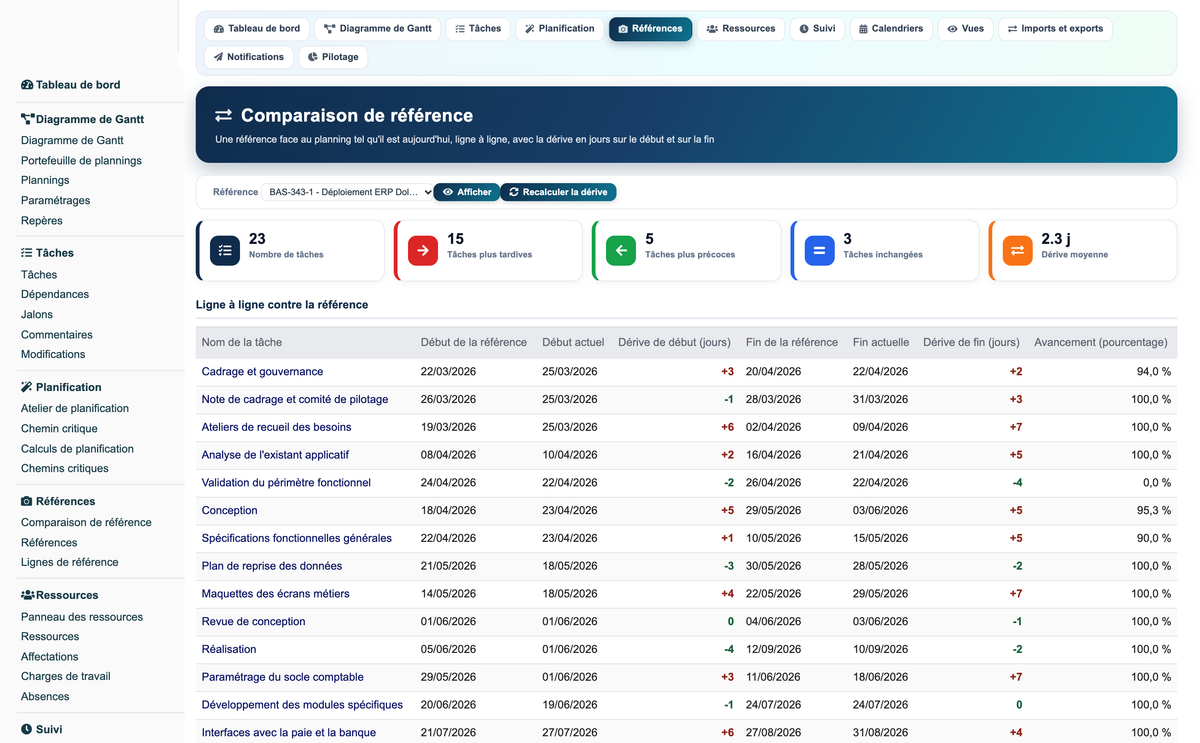
Task: Click the orange swap icon on the Dérive moyenne card
Action: point(1017,250)
